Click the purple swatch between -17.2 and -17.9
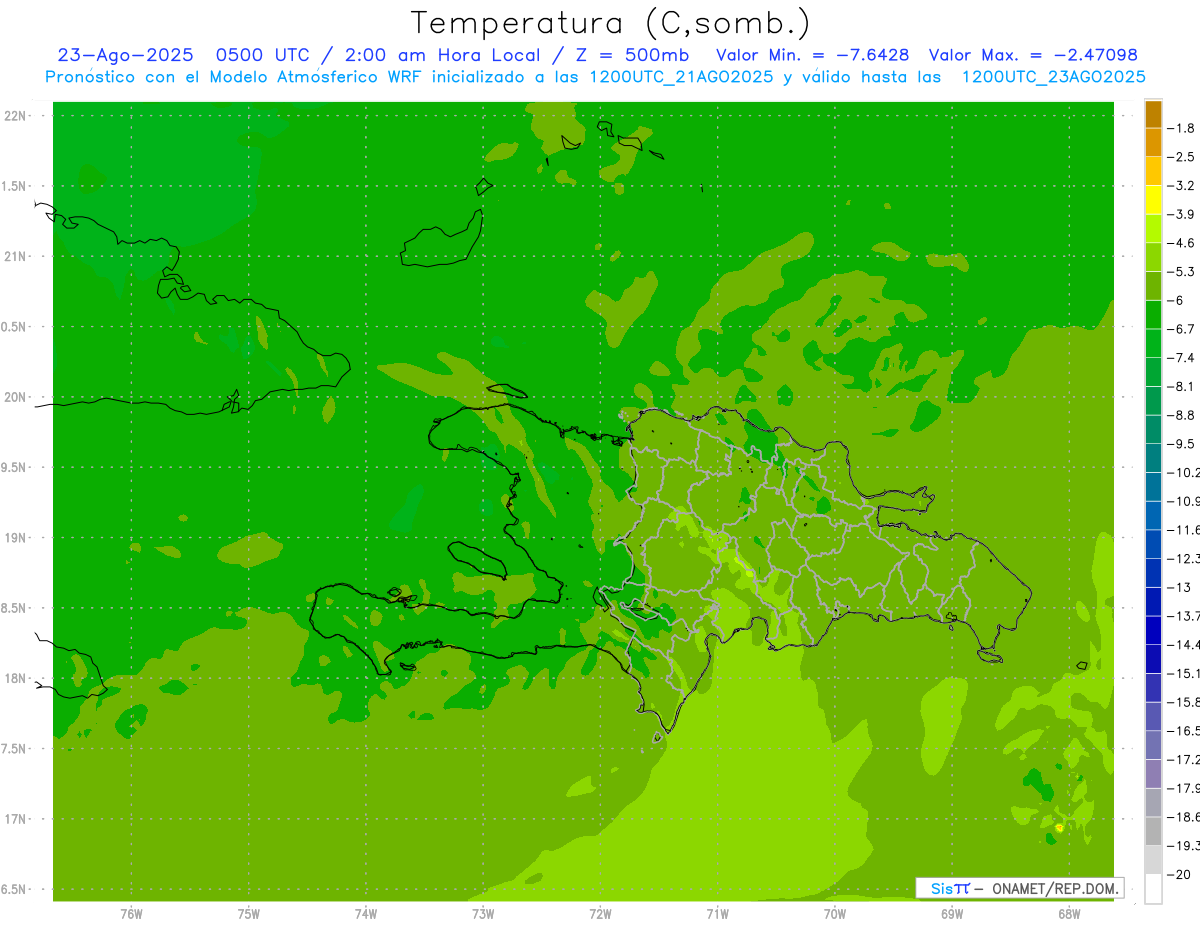The image size is (1200, 927). click(x=1153, y=773)
